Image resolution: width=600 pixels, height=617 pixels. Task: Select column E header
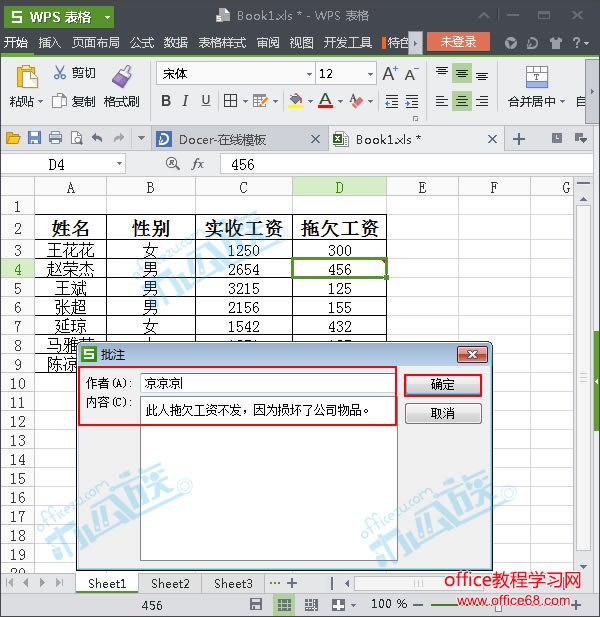coord(422,188)
